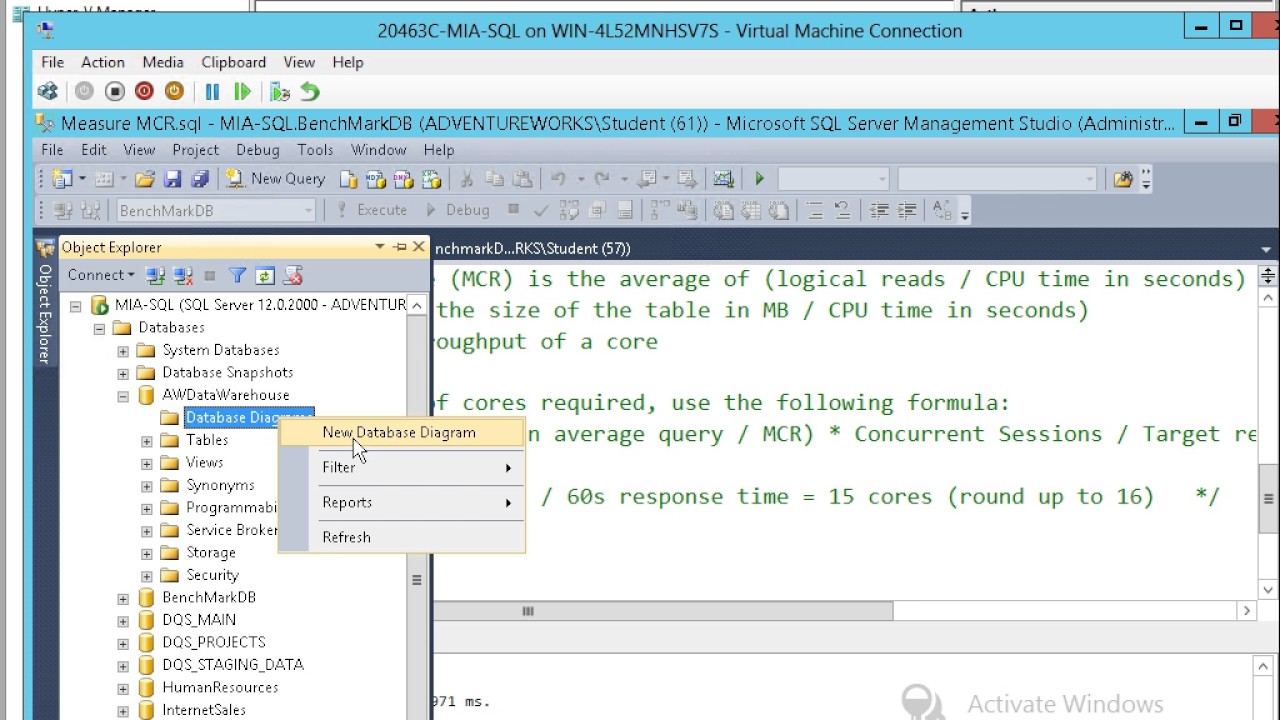Click the VM Turn Off (stop) icon
This screenshot has height=720, width=1280.
pos(114,91)
